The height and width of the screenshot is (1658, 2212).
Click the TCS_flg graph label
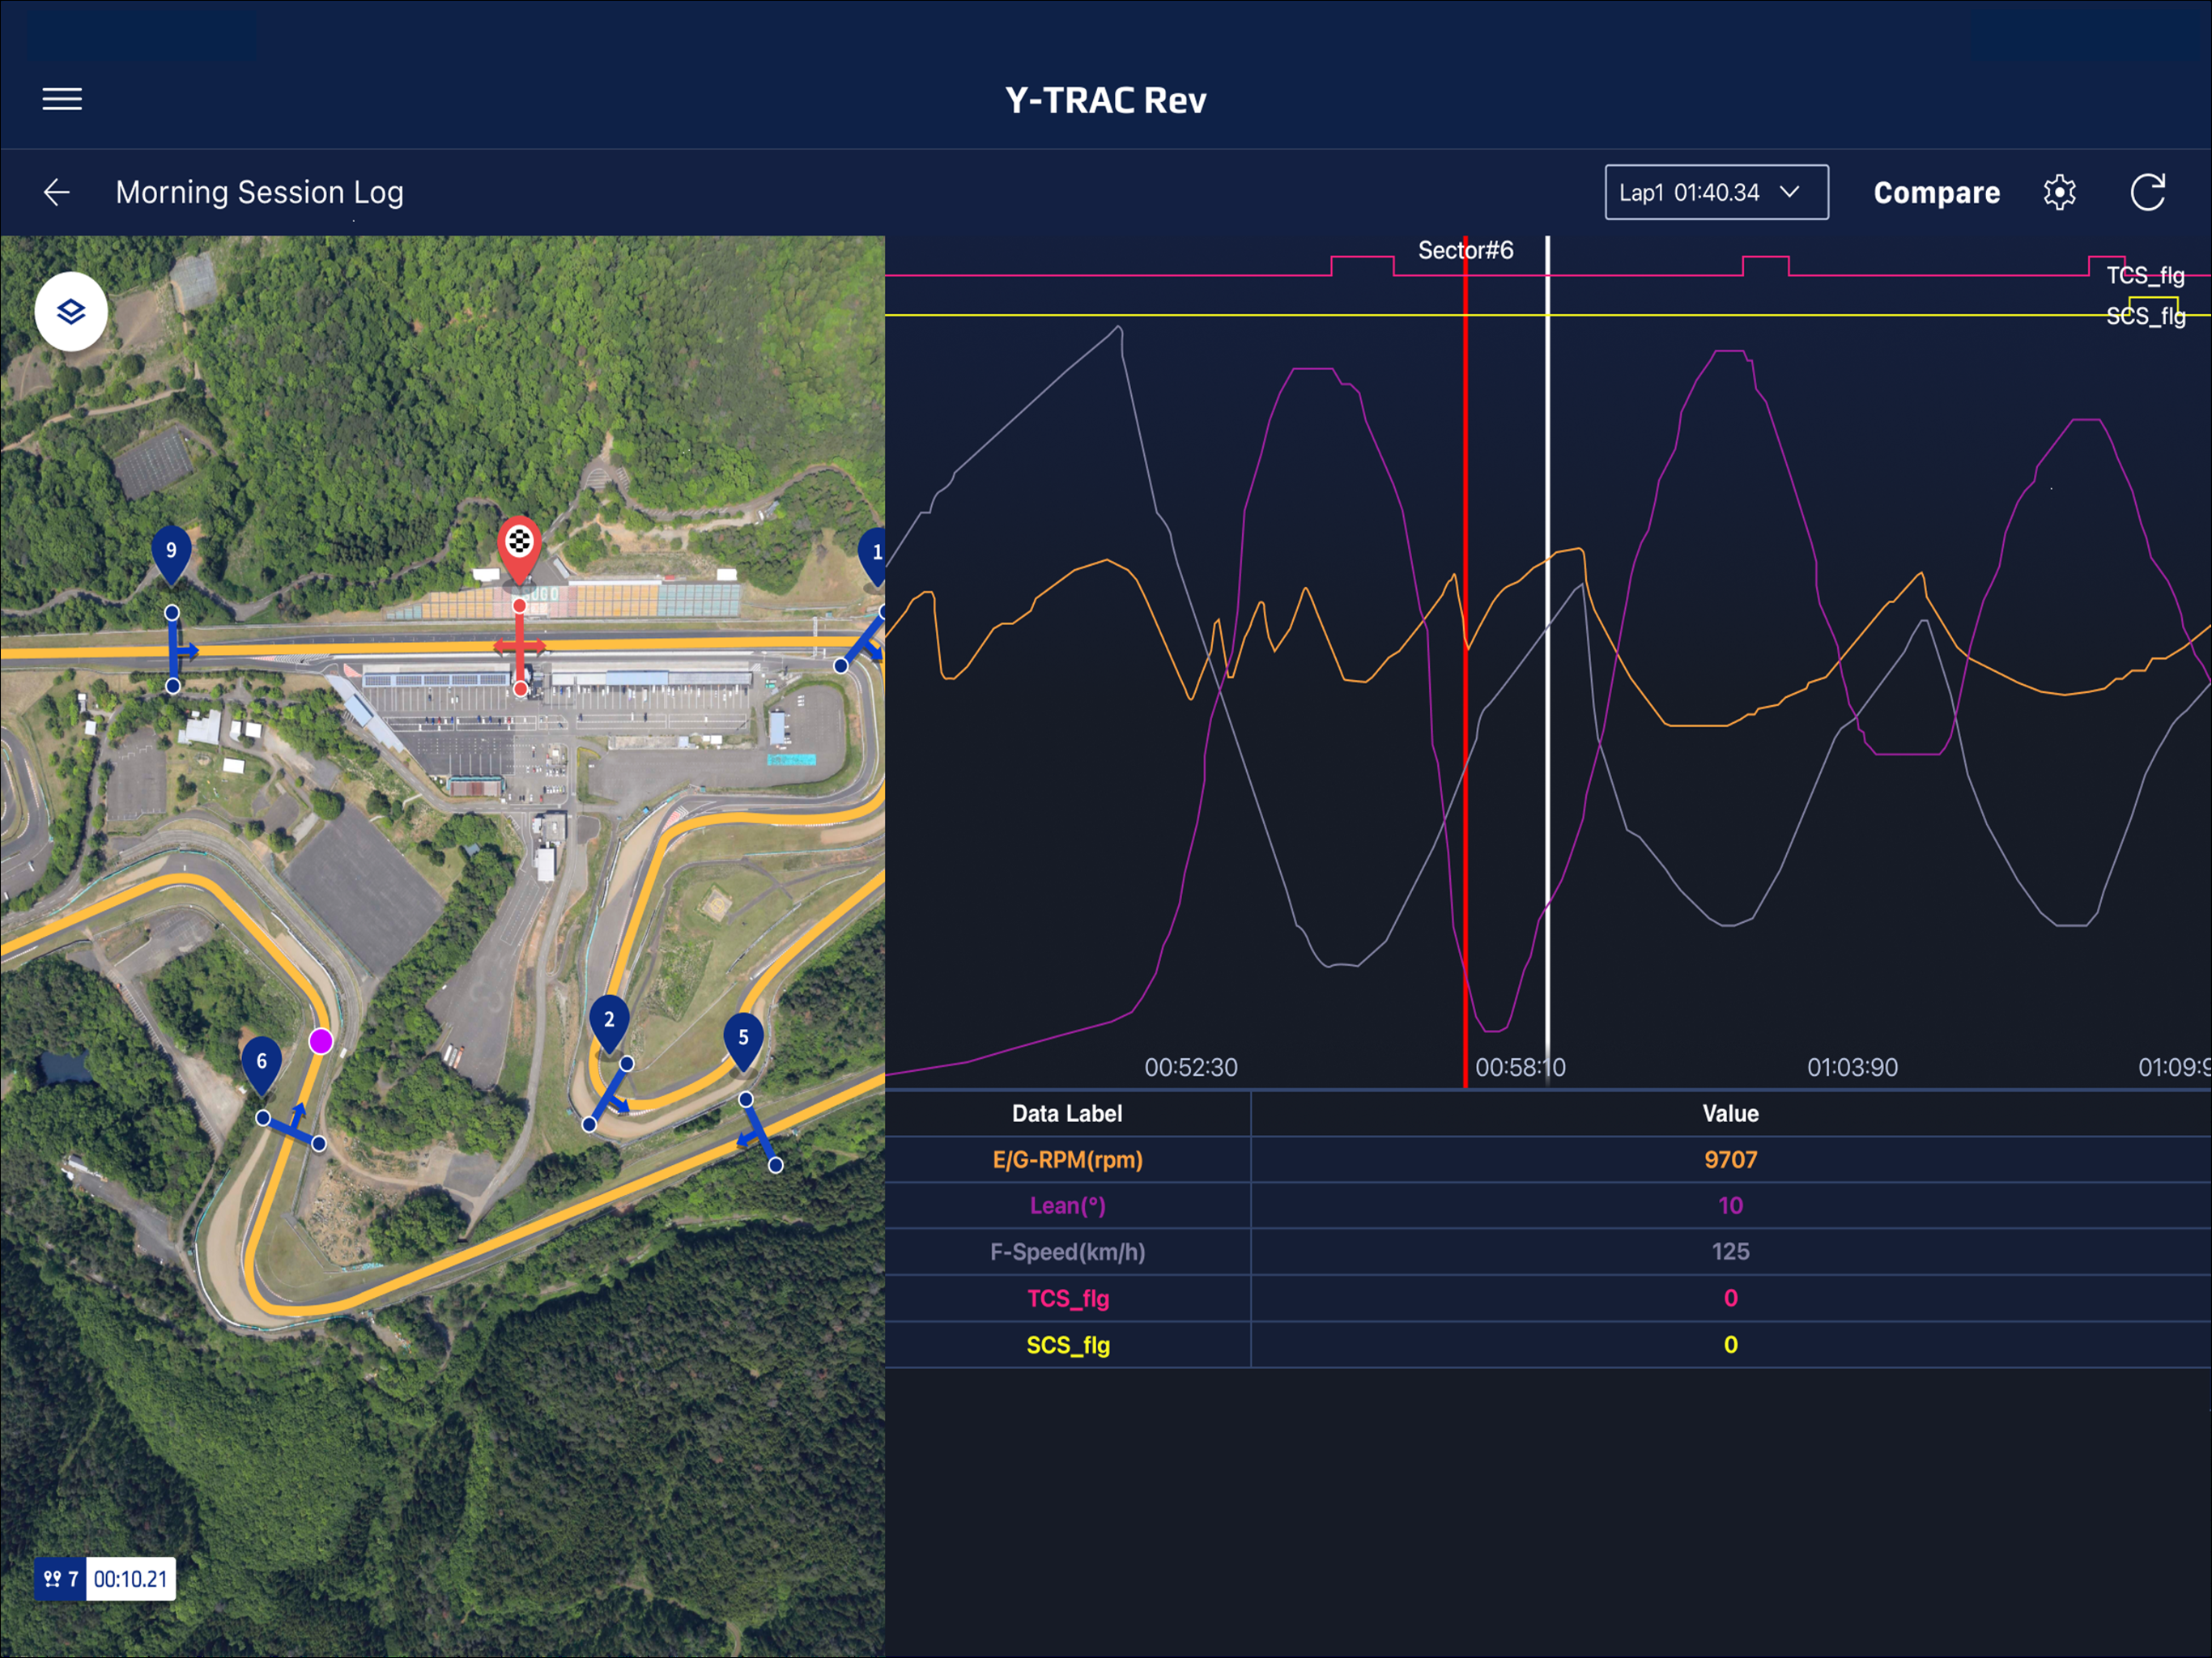tap(2145, 275)
